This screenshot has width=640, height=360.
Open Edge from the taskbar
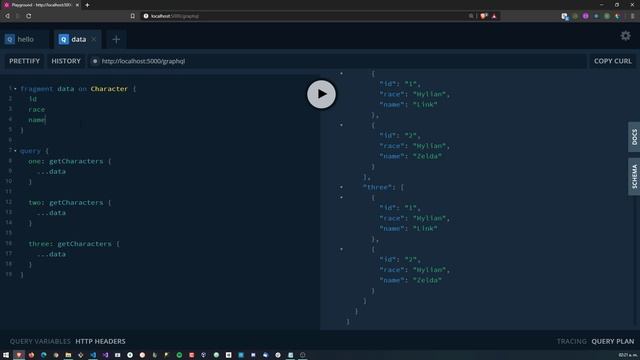pos(44,355)
